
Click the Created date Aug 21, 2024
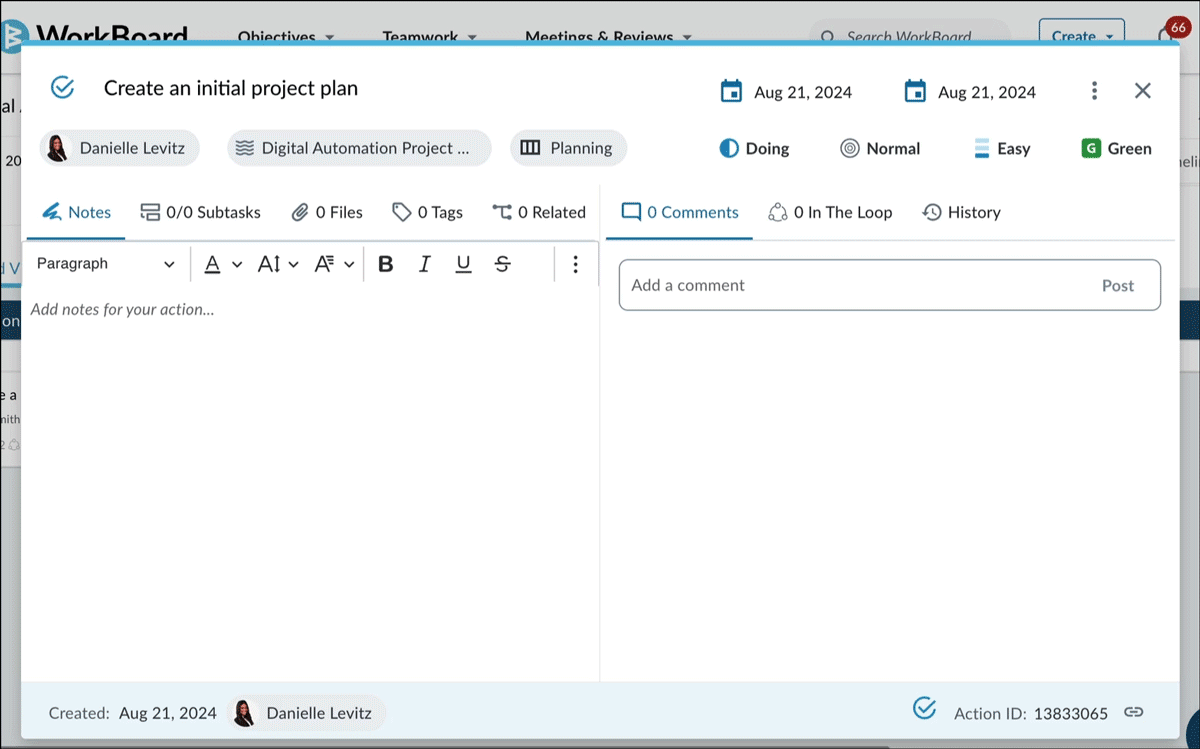tap(168, 713)
